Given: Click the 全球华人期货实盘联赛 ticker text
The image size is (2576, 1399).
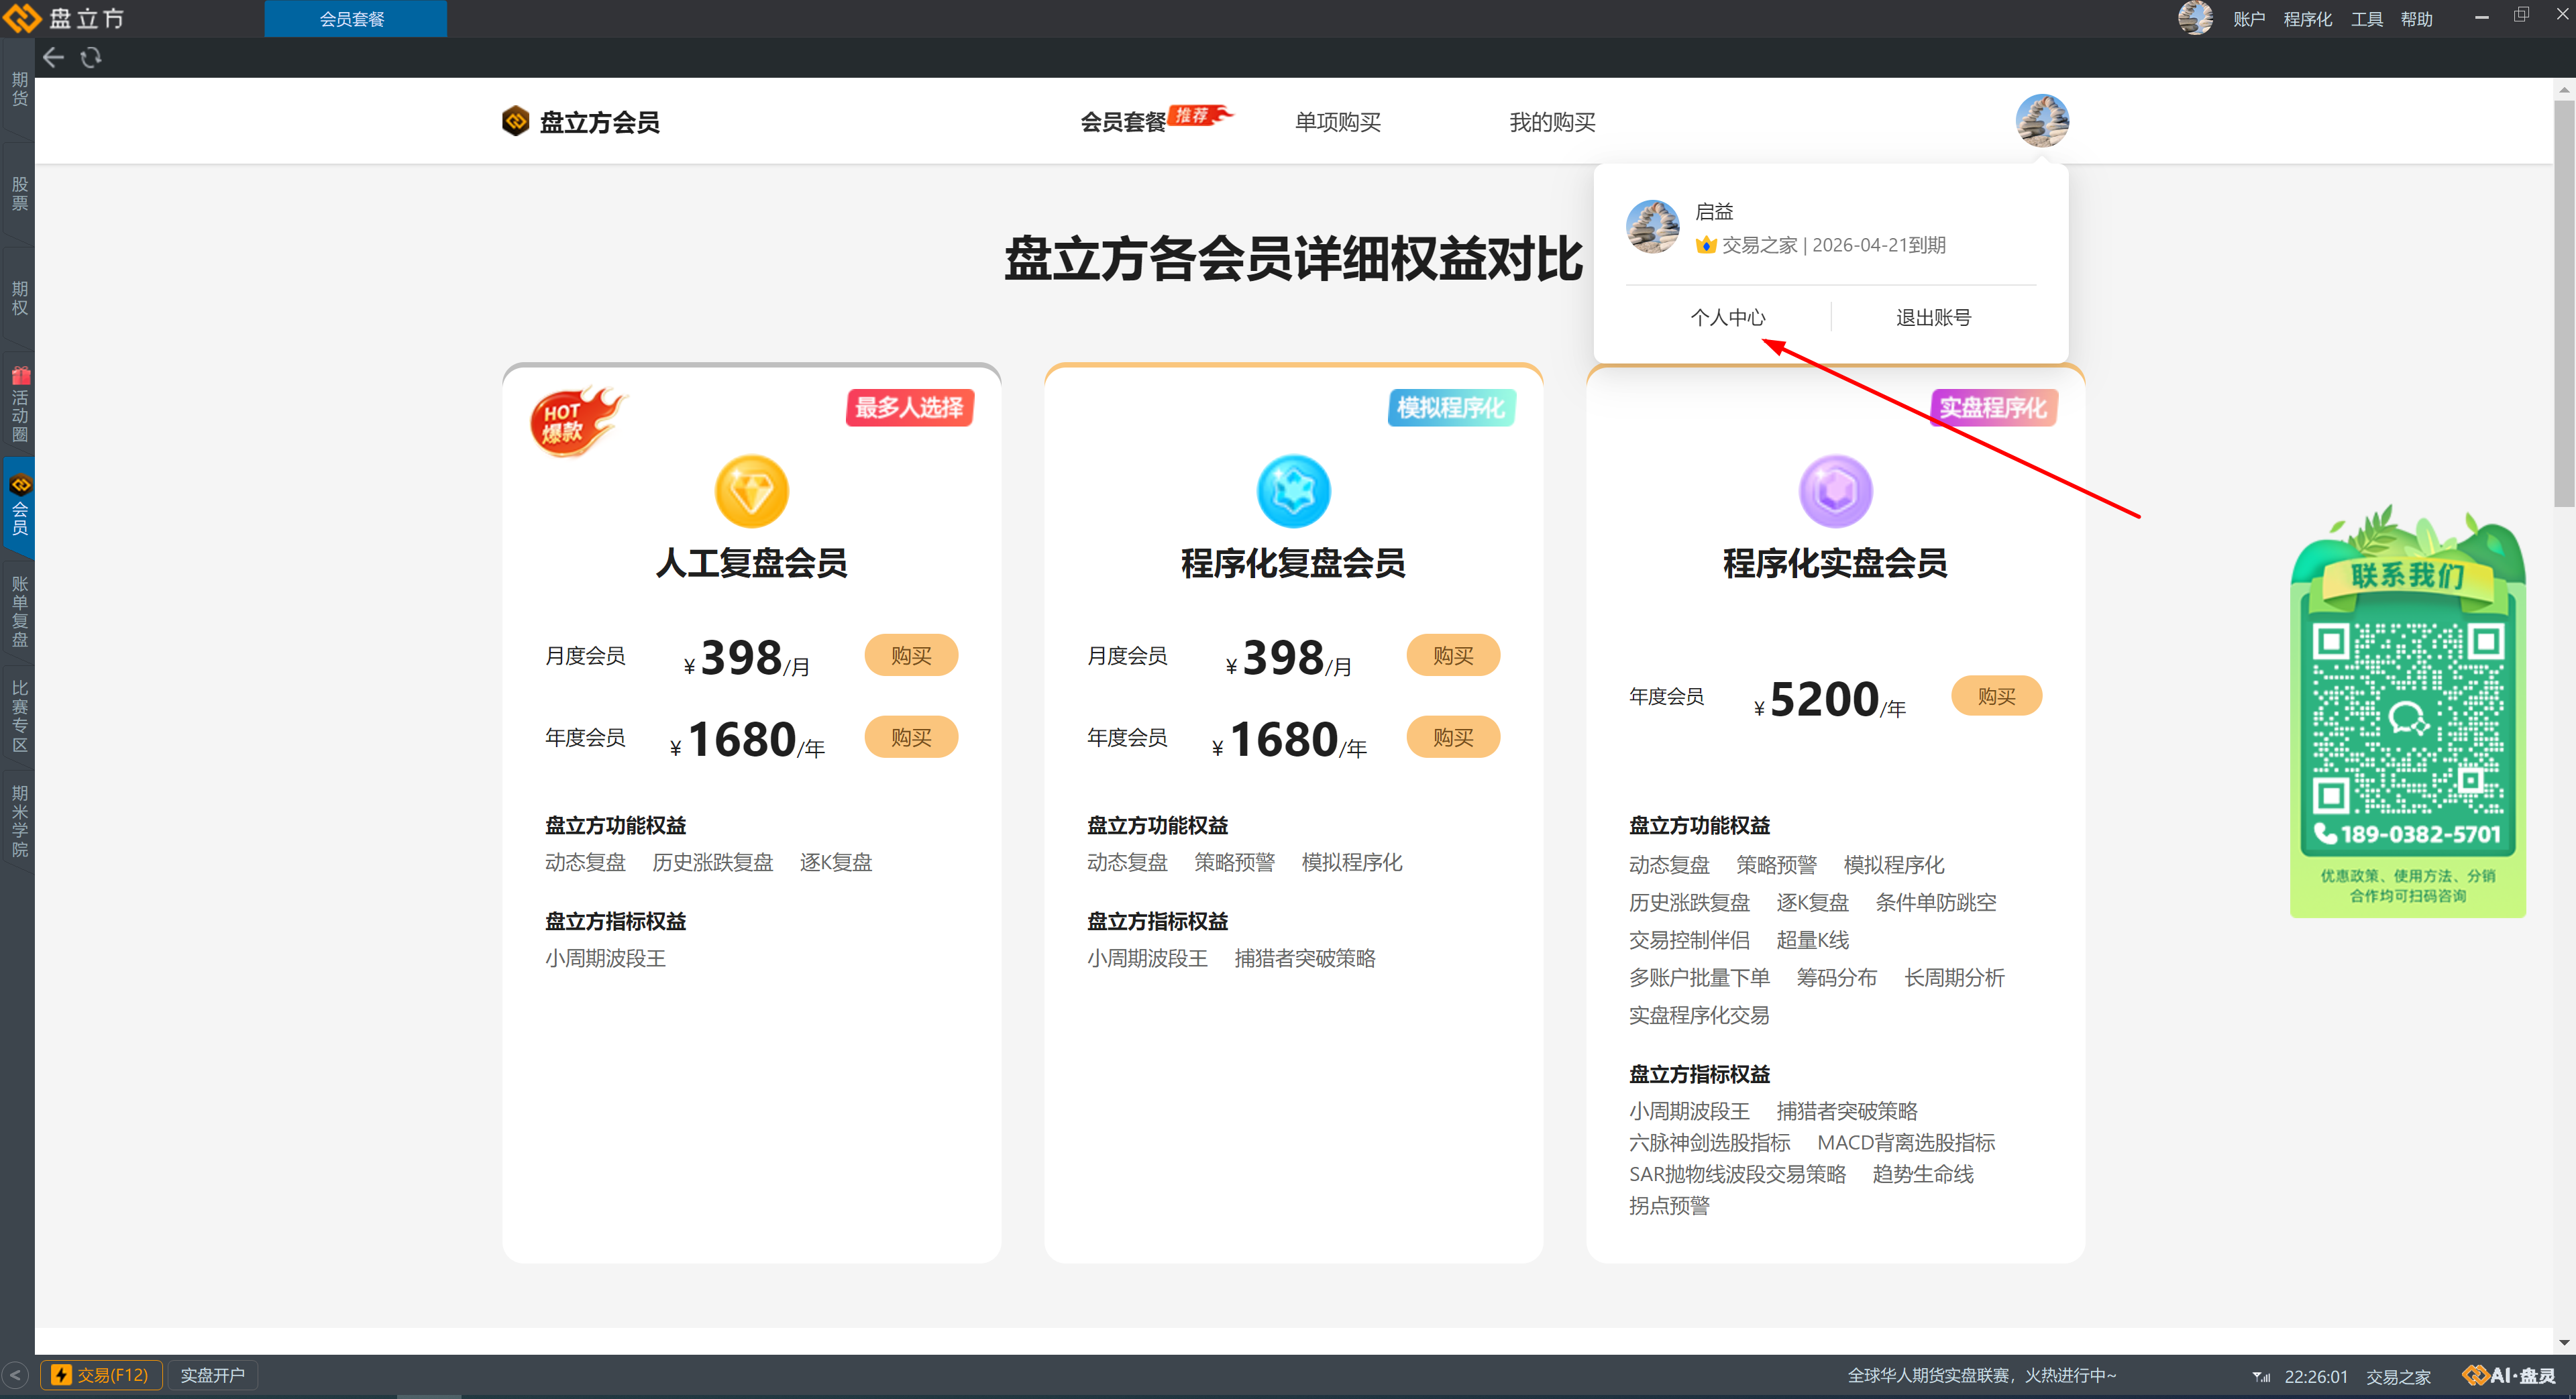Looking at the screenshot, I should (1981, 1376).
